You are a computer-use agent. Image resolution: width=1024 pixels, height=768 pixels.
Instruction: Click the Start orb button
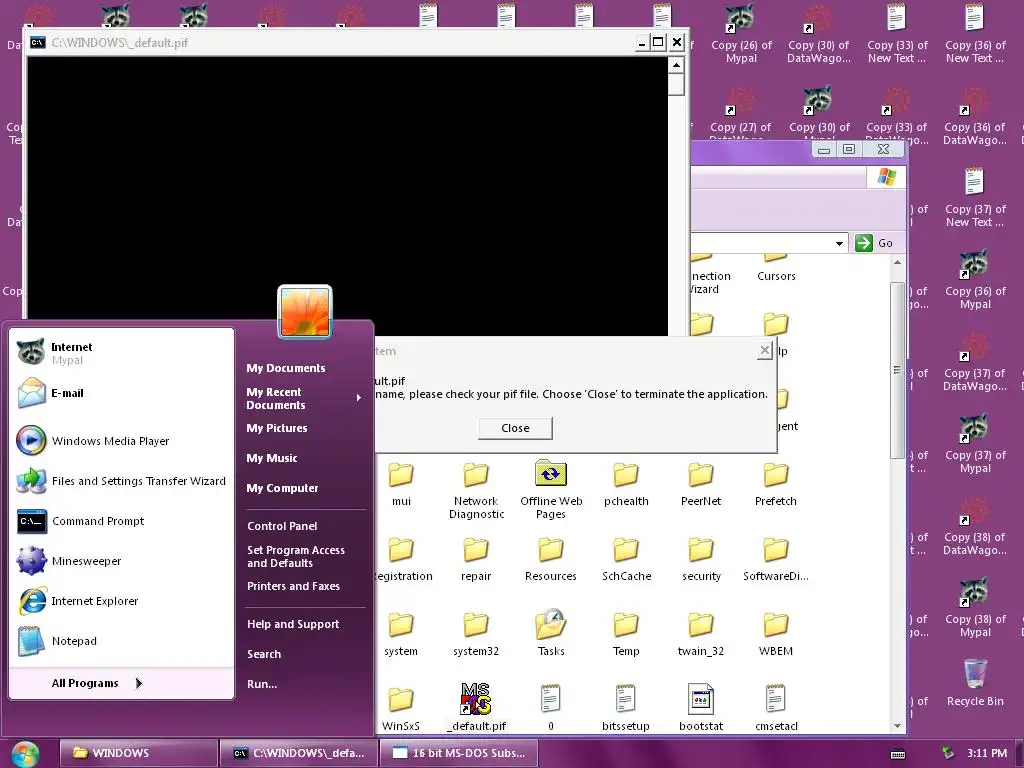(x=25, y=754)
